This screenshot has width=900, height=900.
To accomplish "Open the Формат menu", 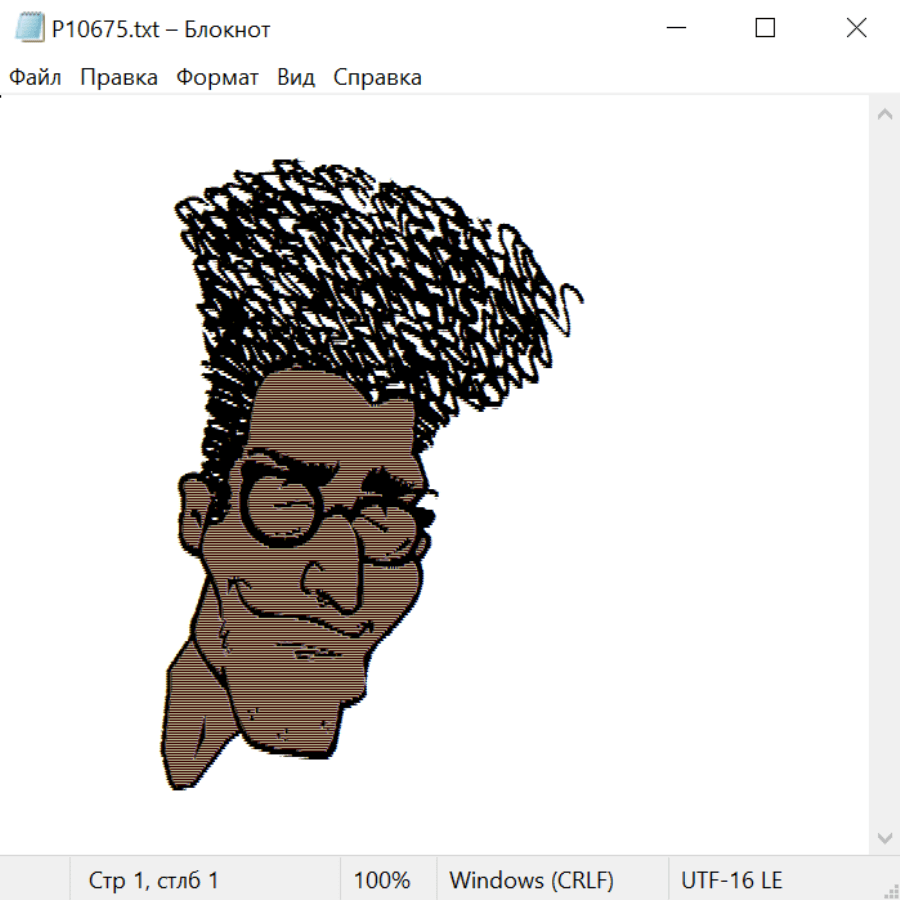I will tap(217, 78).
